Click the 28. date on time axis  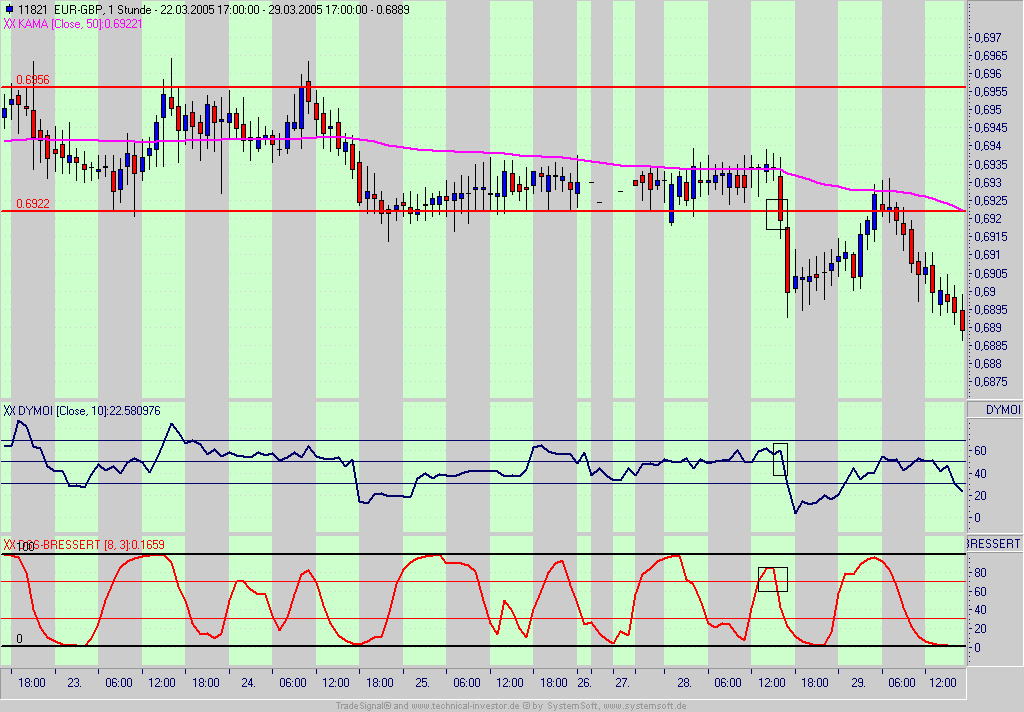pos(684,683)
